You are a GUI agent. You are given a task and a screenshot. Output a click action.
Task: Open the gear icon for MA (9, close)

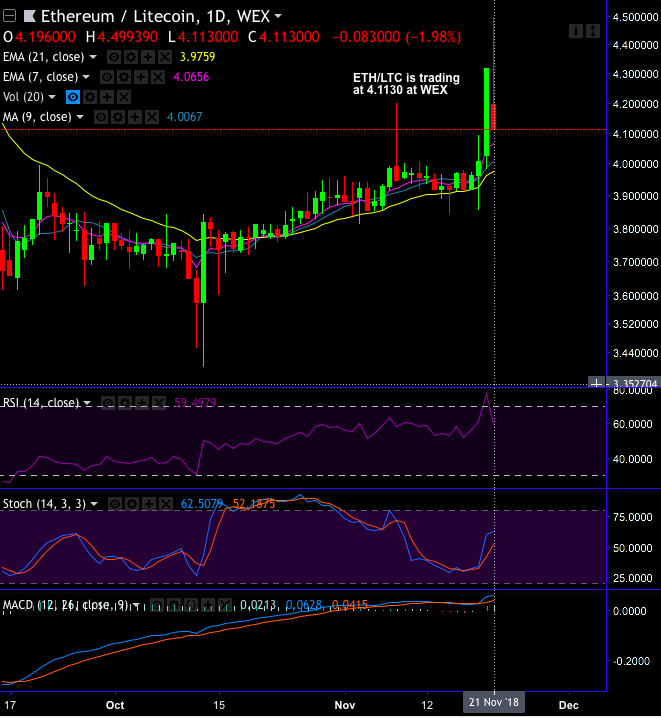[x=118, y=117]
